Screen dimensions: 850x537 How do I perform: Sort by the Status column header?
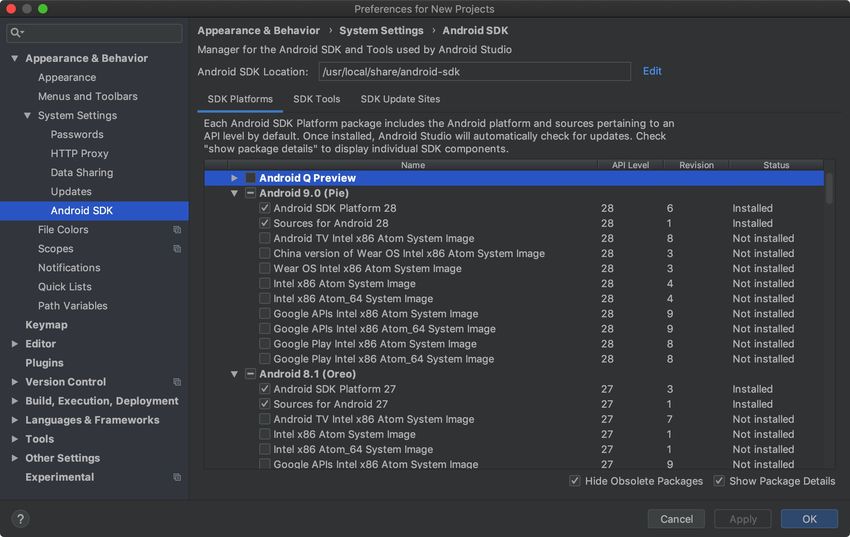776,165
